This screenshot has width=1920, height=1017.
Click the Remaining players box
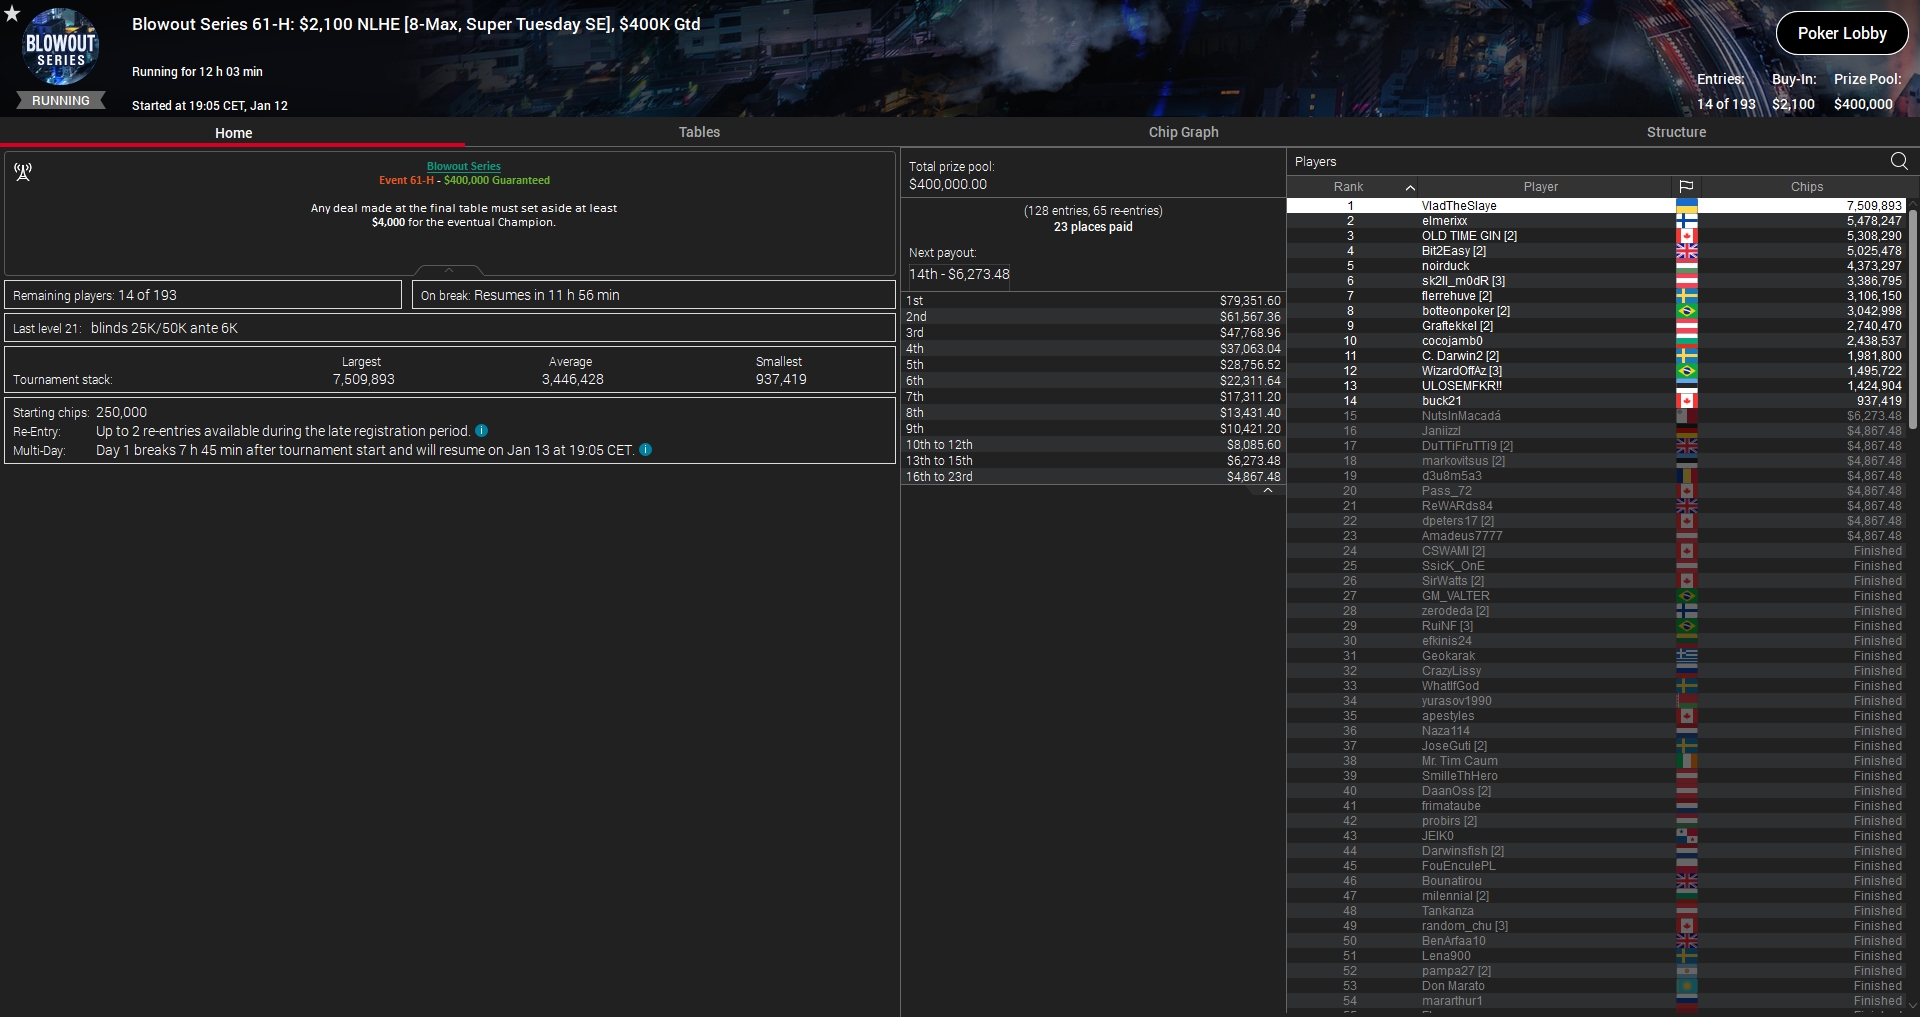[x=203, y=295]
